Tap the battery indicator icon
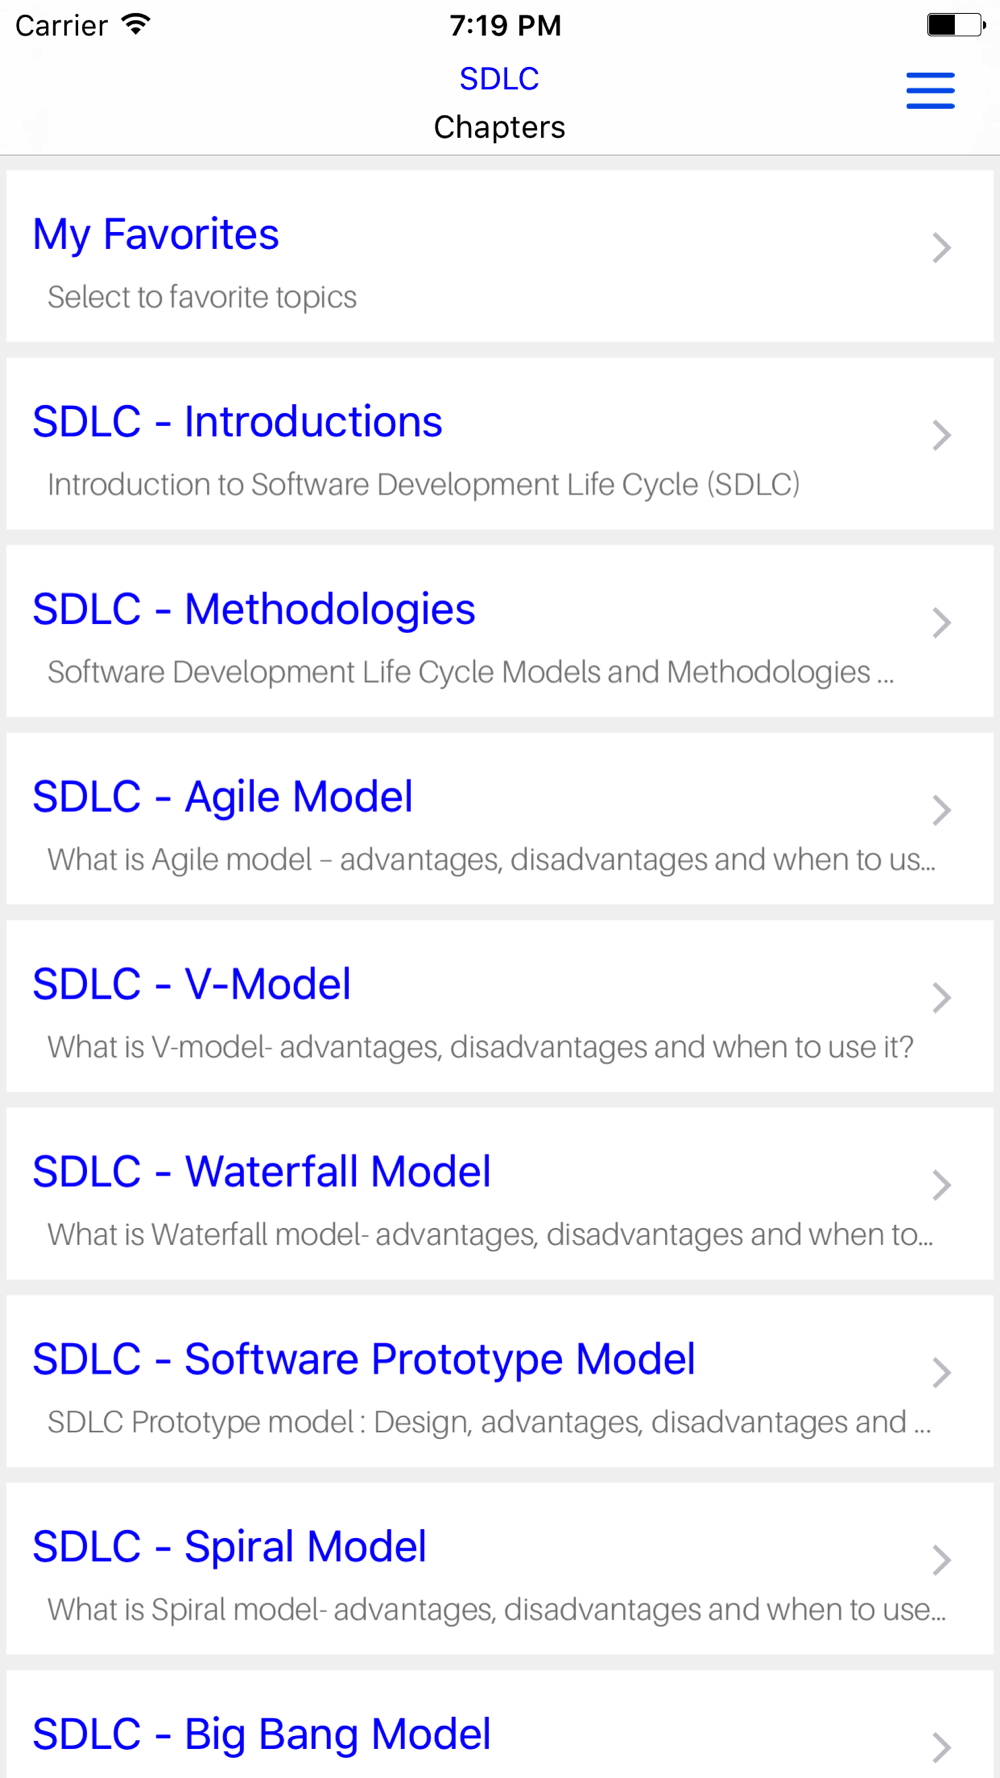Viewport: 1000px width, 1778px height. (955, 24)
